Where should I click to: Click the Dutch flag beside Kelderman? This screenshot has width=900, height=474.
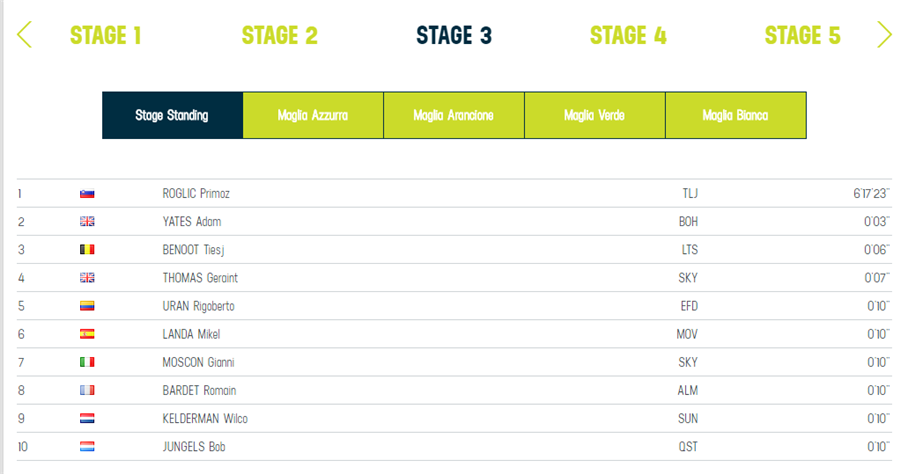[x=87, y=419]
